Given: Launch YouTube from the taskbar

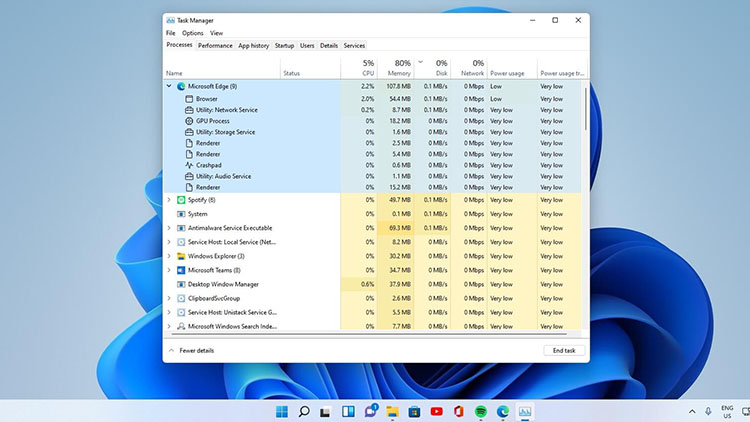Looking at the screenshot, I should click(x=436, y=411).
